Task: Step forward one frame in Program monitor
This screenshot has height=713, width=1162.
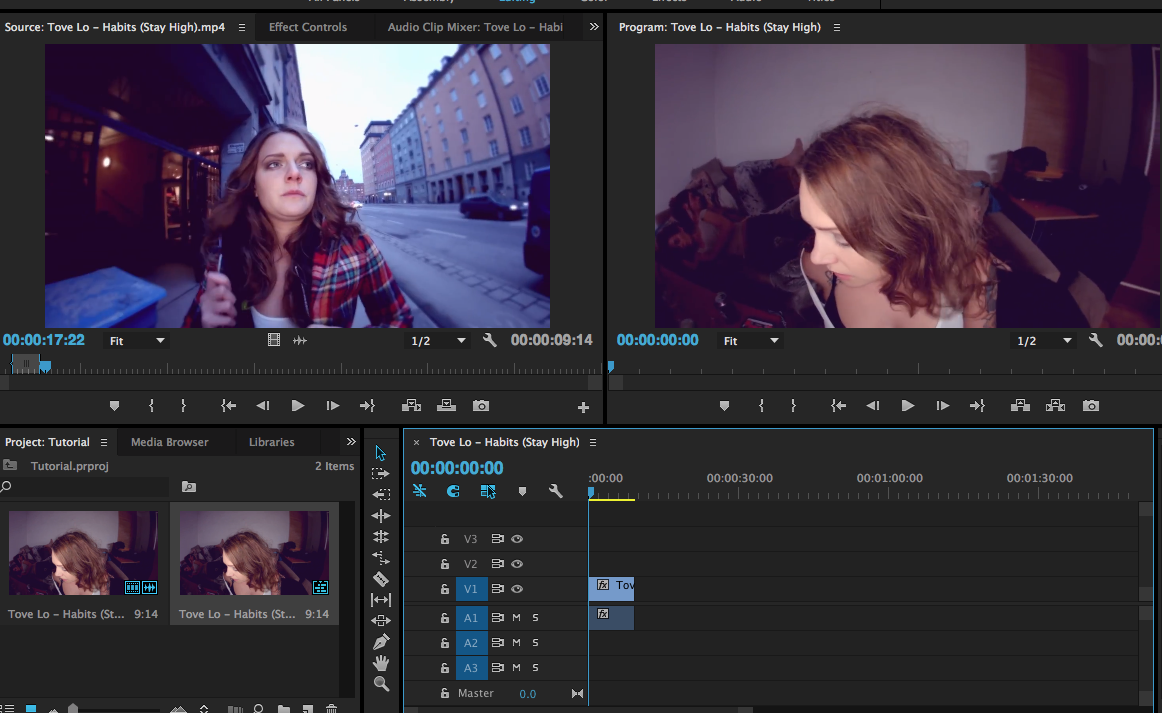Action: [x=943, y=406]
